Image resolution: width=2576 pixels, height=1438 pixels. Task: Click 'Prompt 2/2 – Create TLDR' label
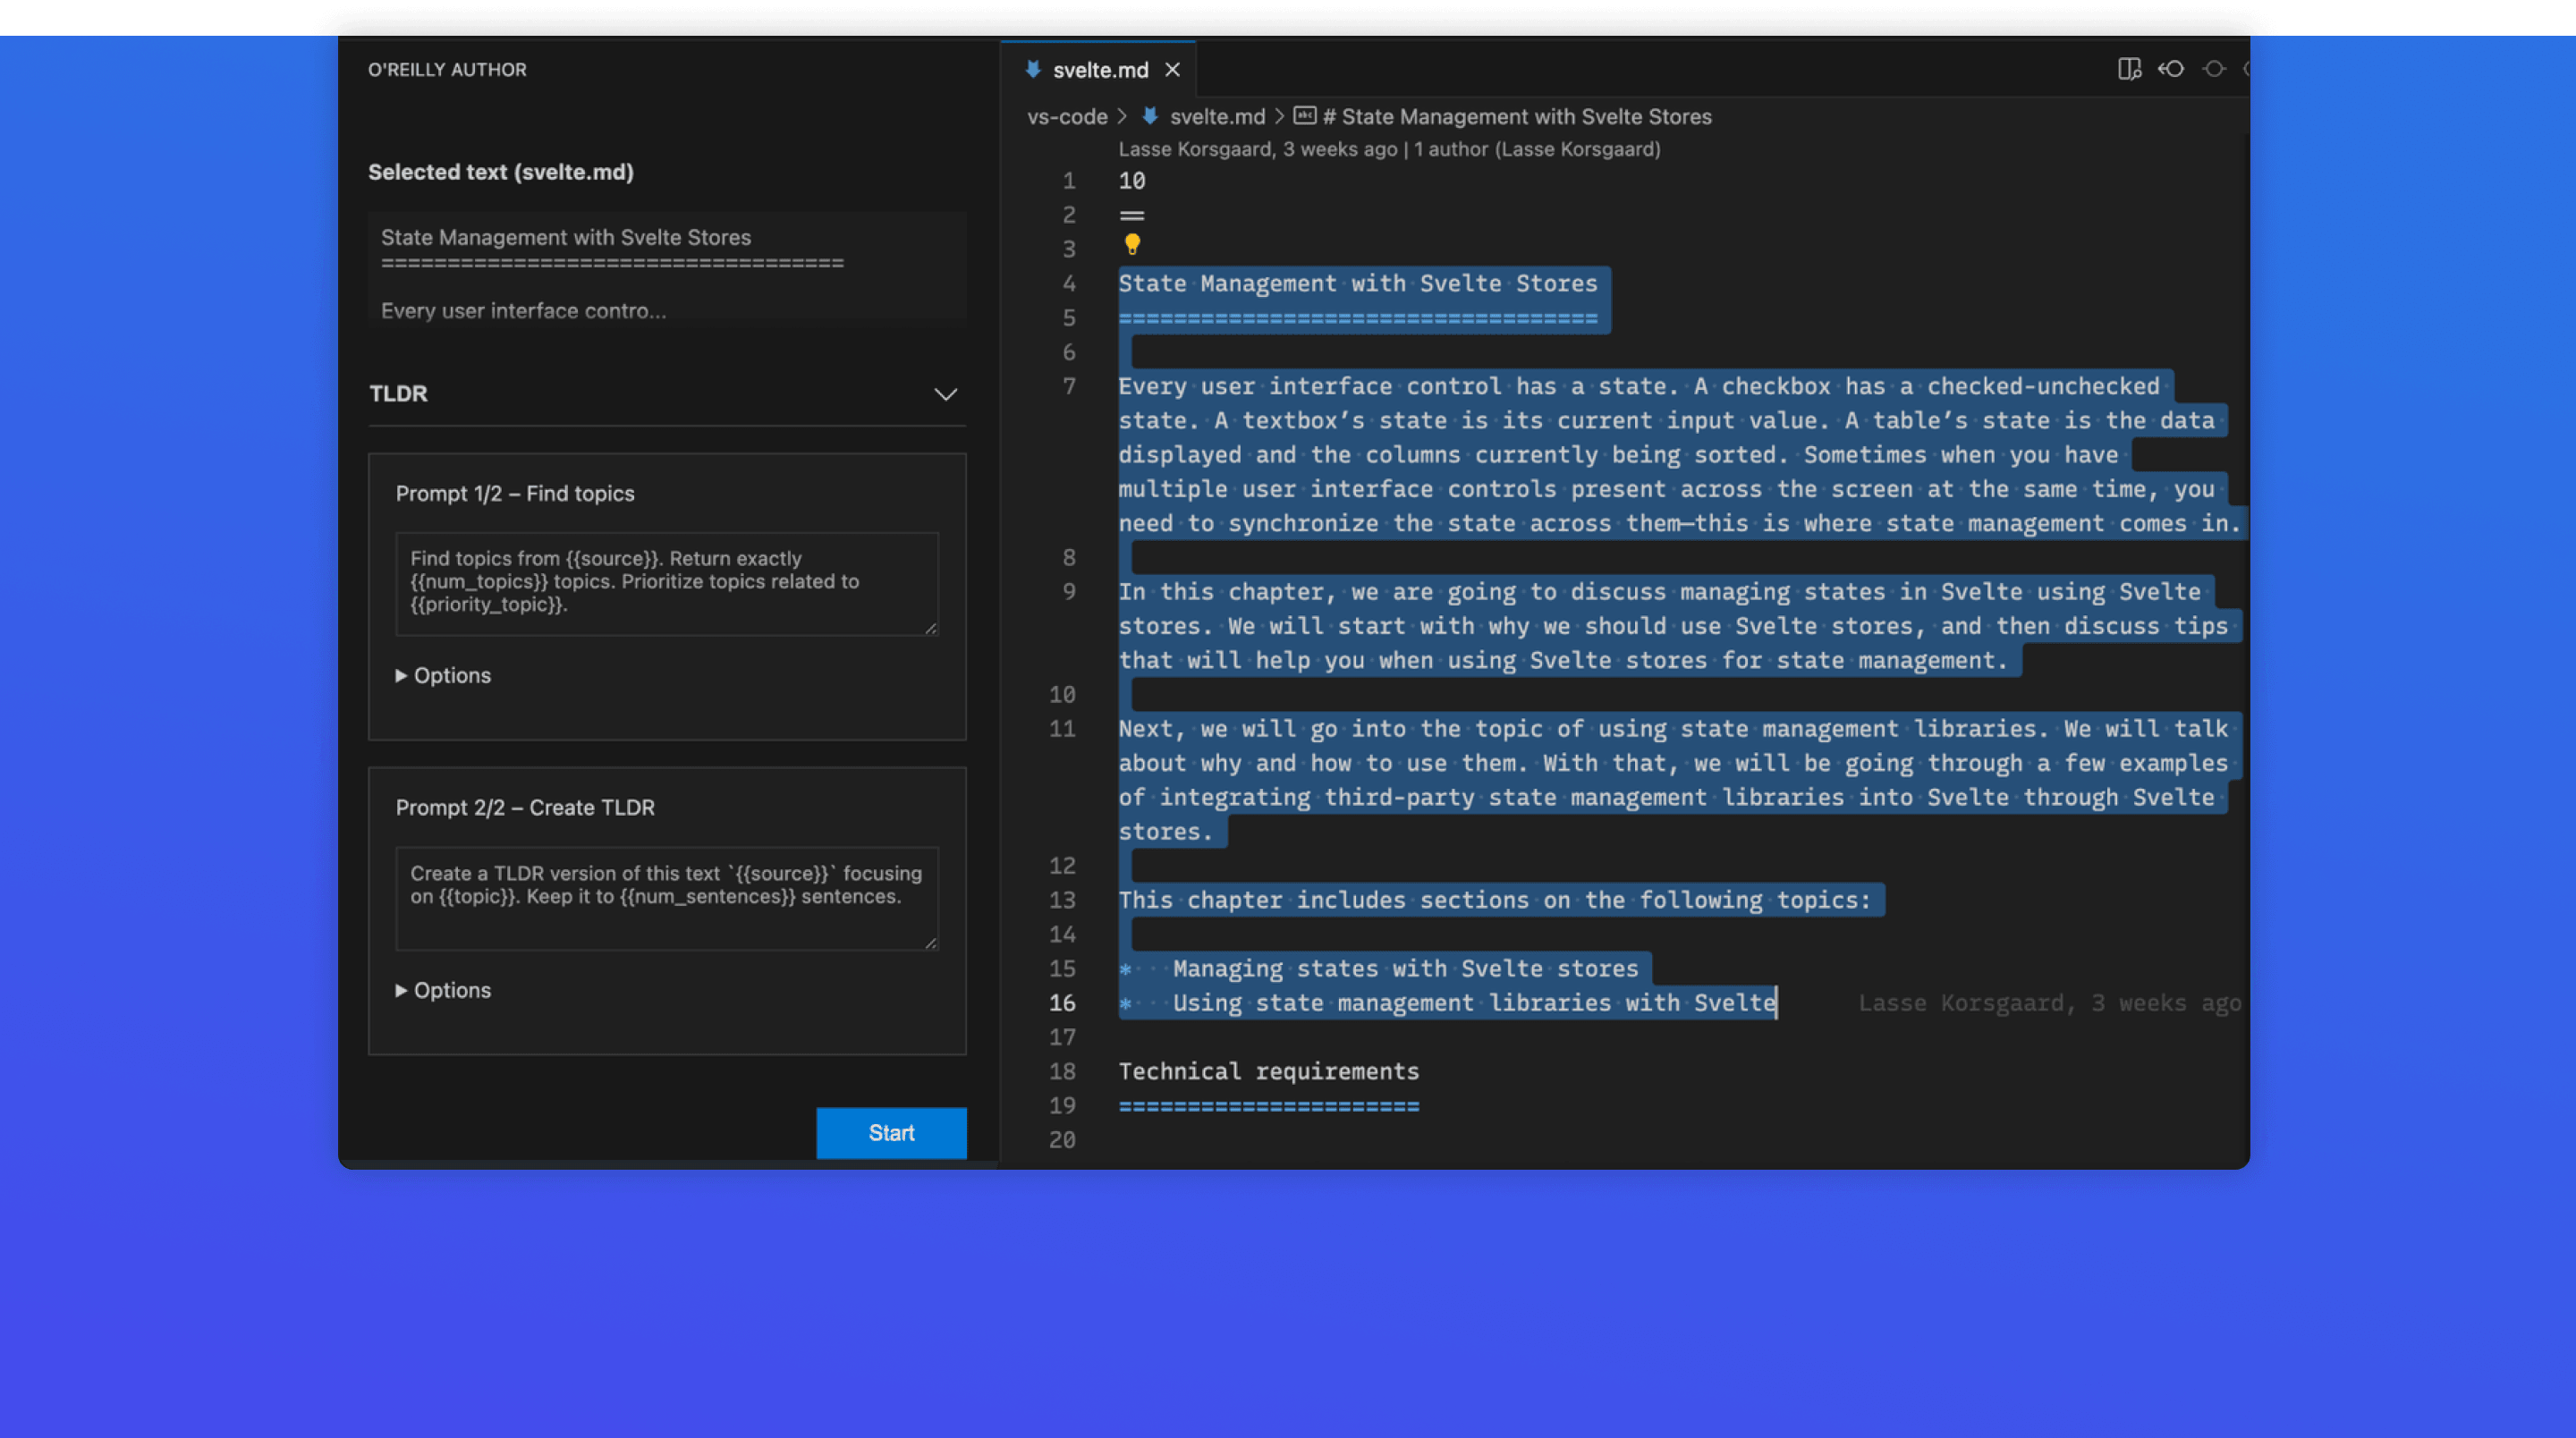(525, 807)
